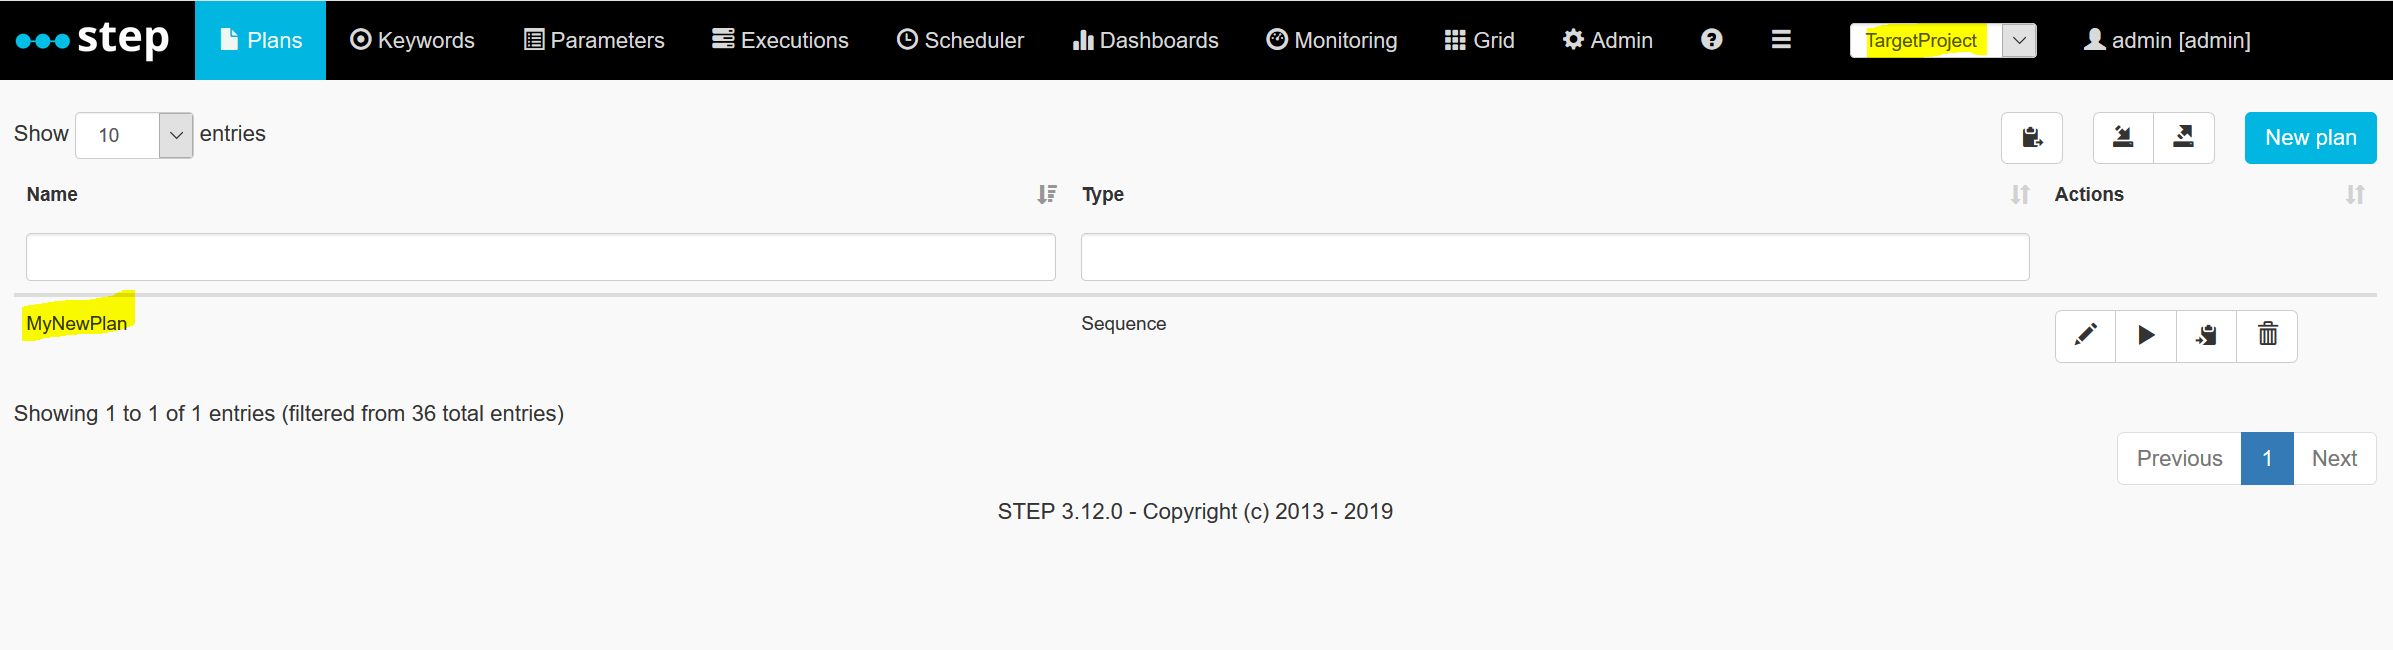Run MyNewPlan with the play icon
Screen dimensions: 2393x650
(2146, 336)
